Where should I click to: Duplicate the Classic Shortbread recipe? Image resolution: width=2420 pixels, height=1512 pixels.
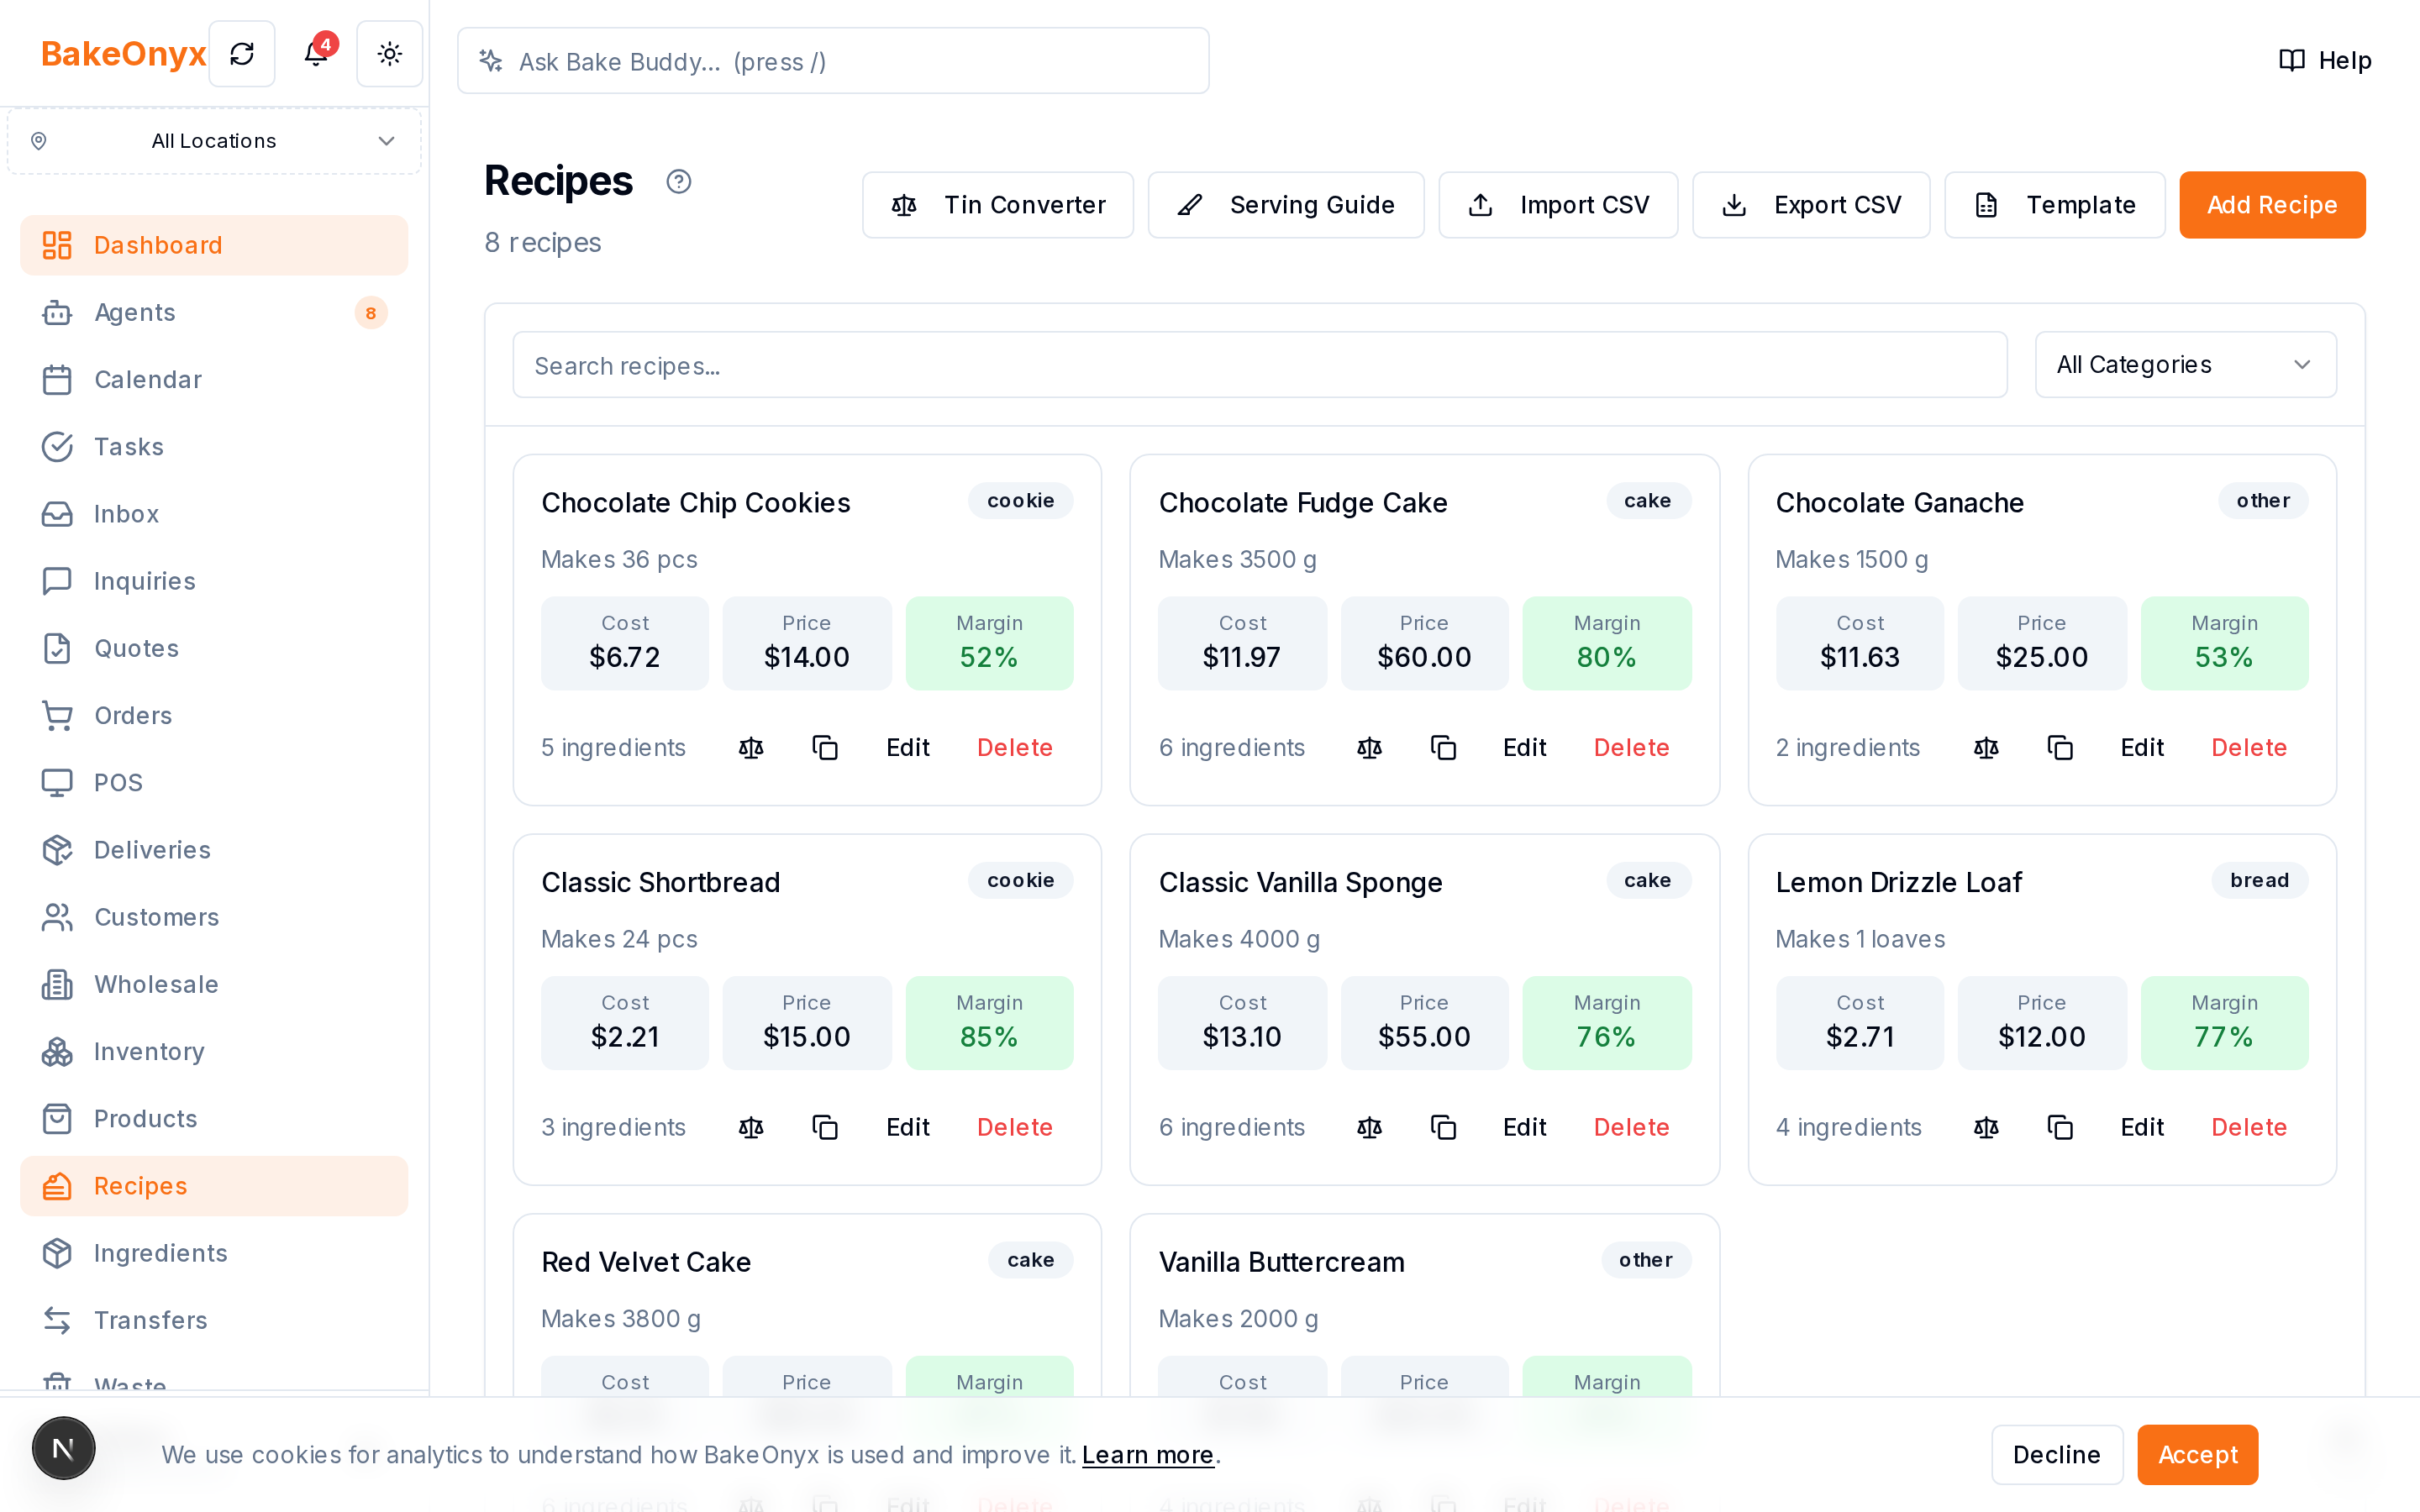825,1128
